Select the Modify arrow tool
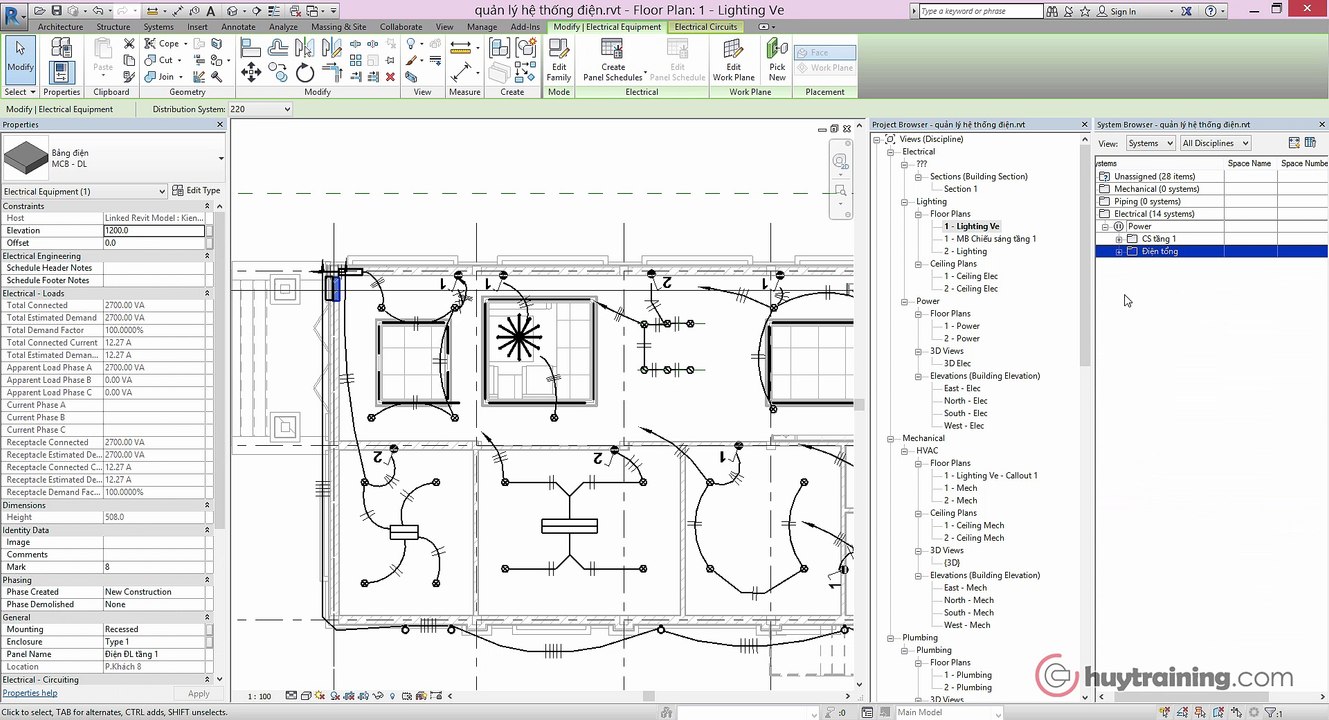The width and height of the screenshot is (1329, 720). (x=20, y=58)
